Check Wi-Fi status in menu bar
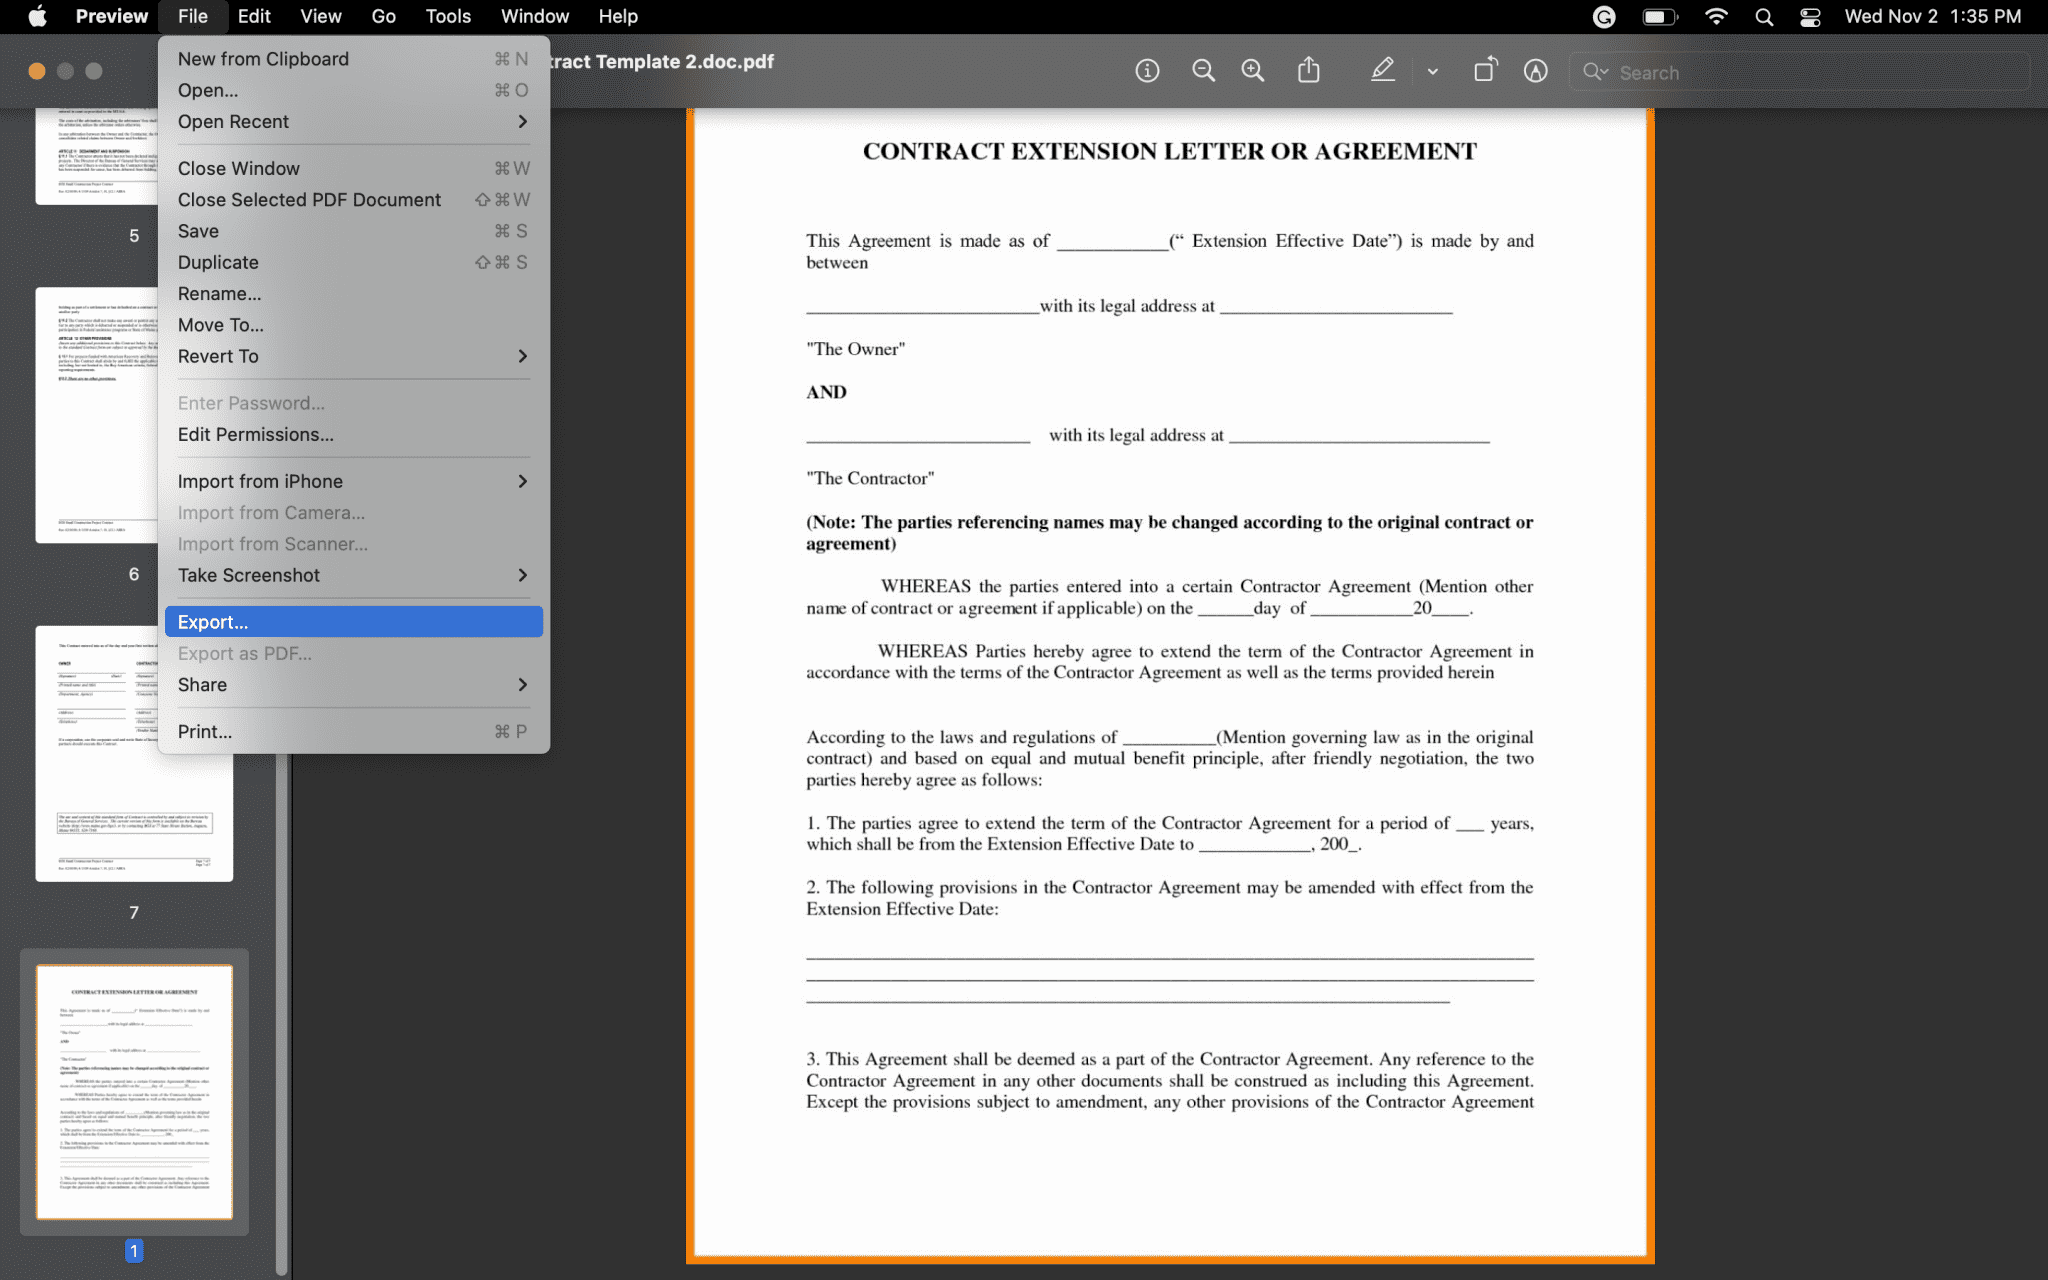The image size is (2048, 1280). click(x=1716, y=16)
